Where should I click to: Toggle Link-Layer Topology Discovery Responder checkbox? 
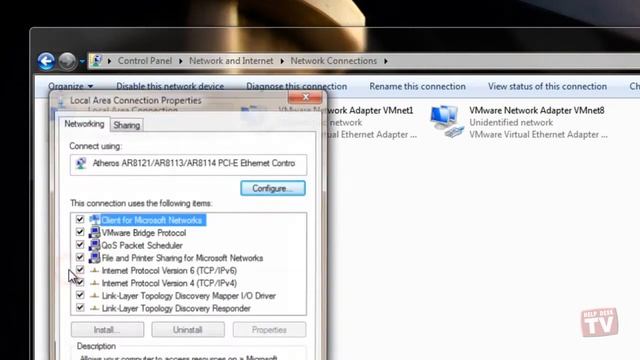[80, 308]
